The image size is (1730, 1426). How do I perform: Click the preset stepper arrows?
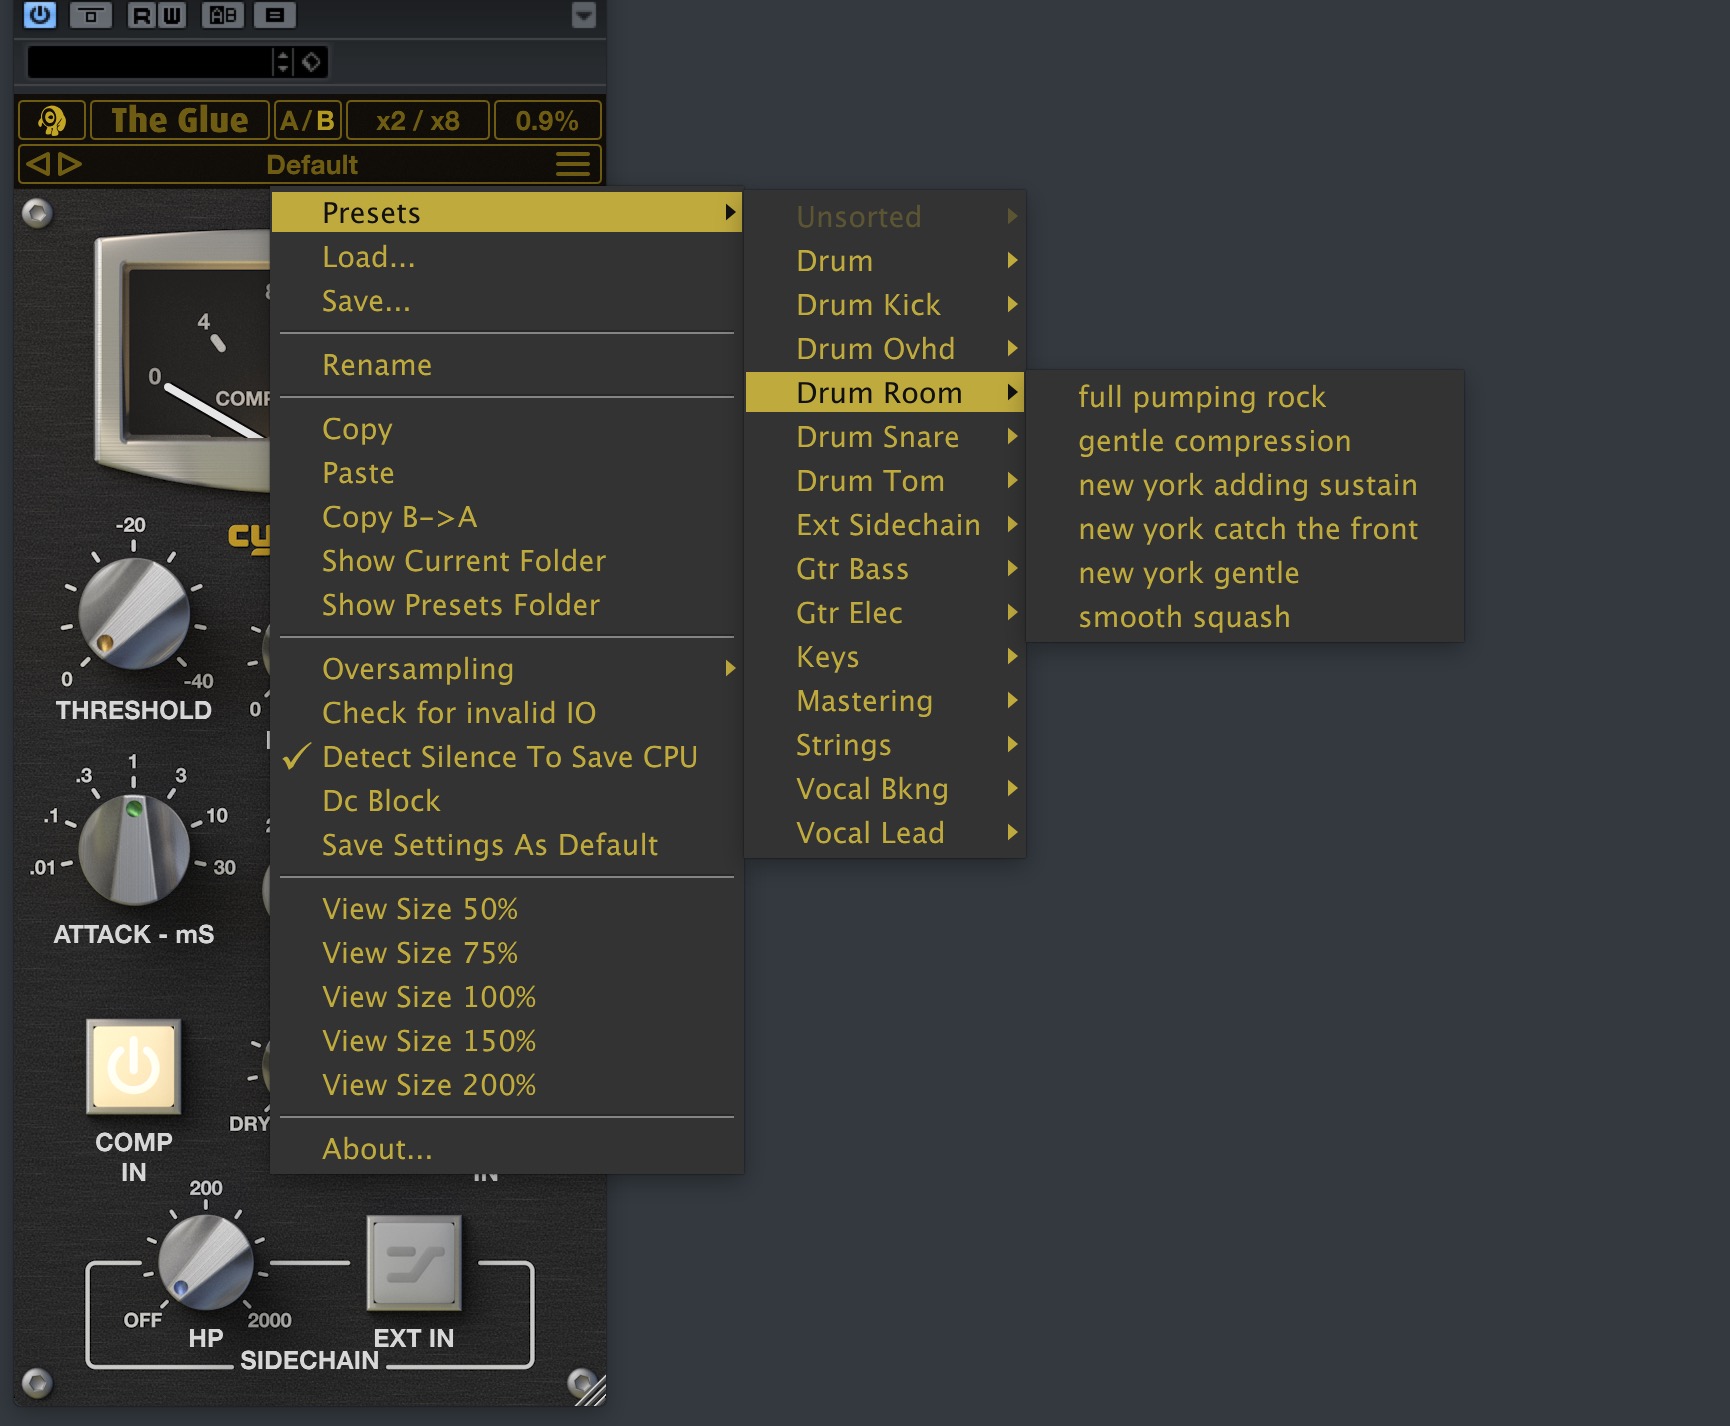click(x=284, y=62)
